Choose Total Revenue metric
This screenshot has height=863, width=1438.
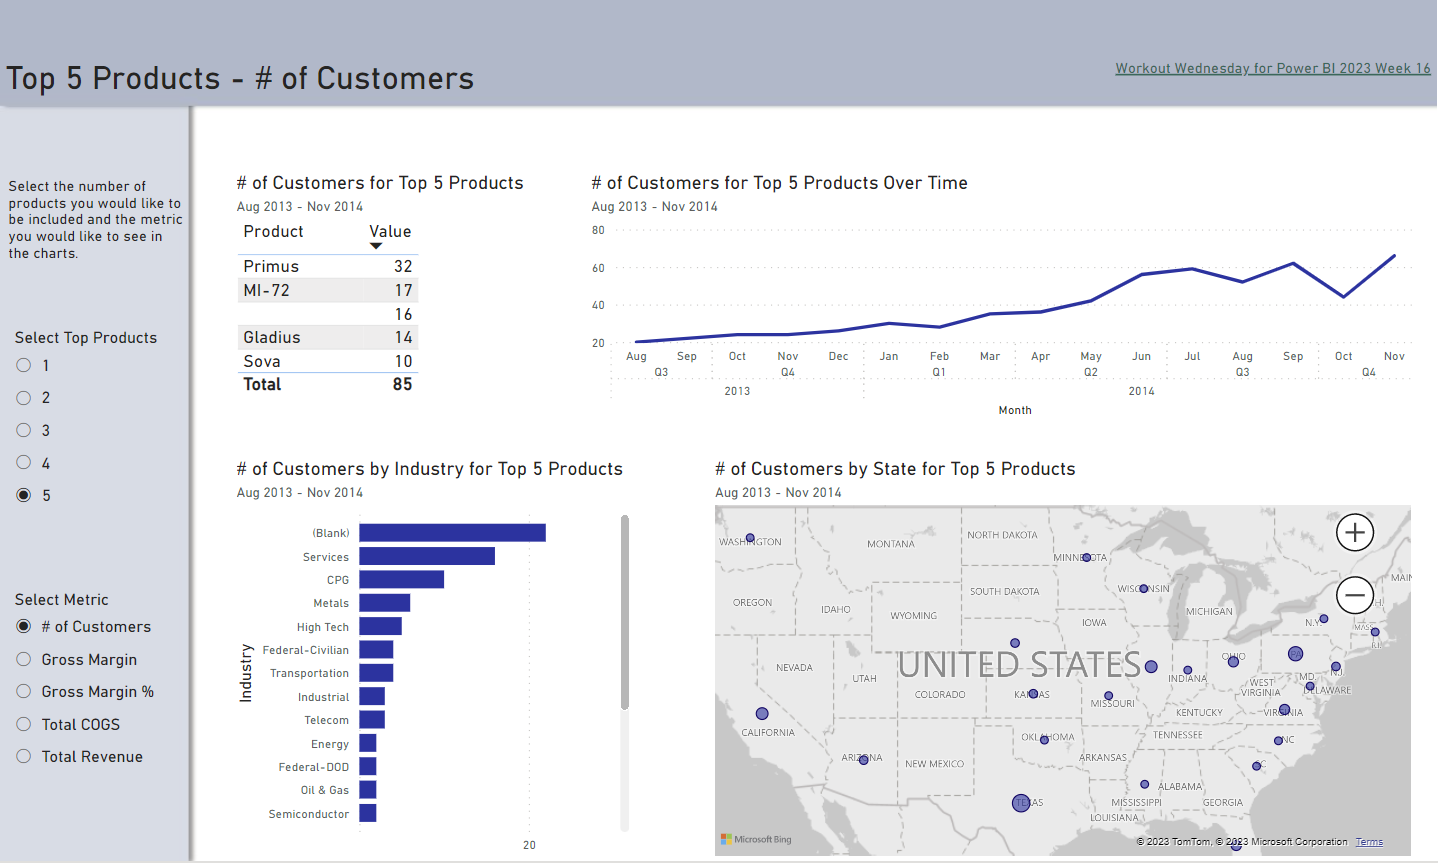click(x=24, y=757)
